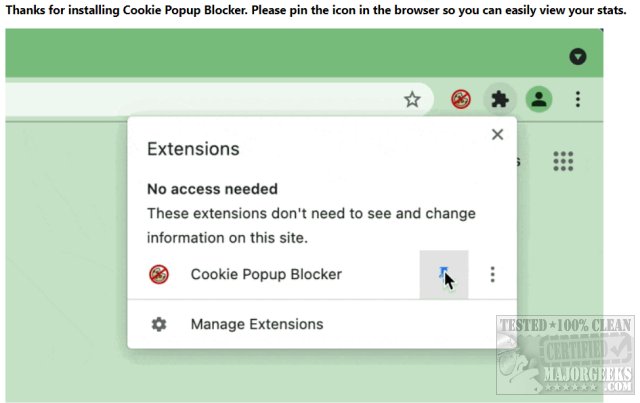Click the down-arrow button above the toolbar

click(x=577, y=56)
